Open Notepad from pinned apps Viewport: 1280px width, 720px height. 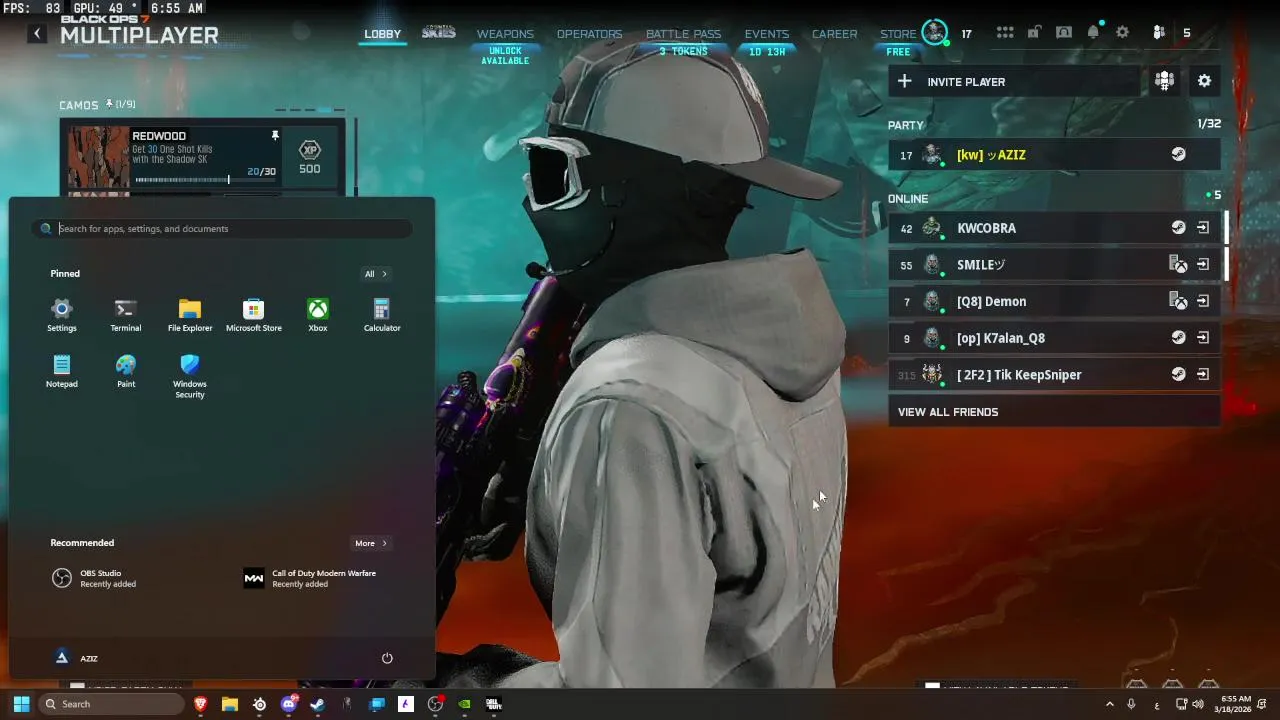62,371
